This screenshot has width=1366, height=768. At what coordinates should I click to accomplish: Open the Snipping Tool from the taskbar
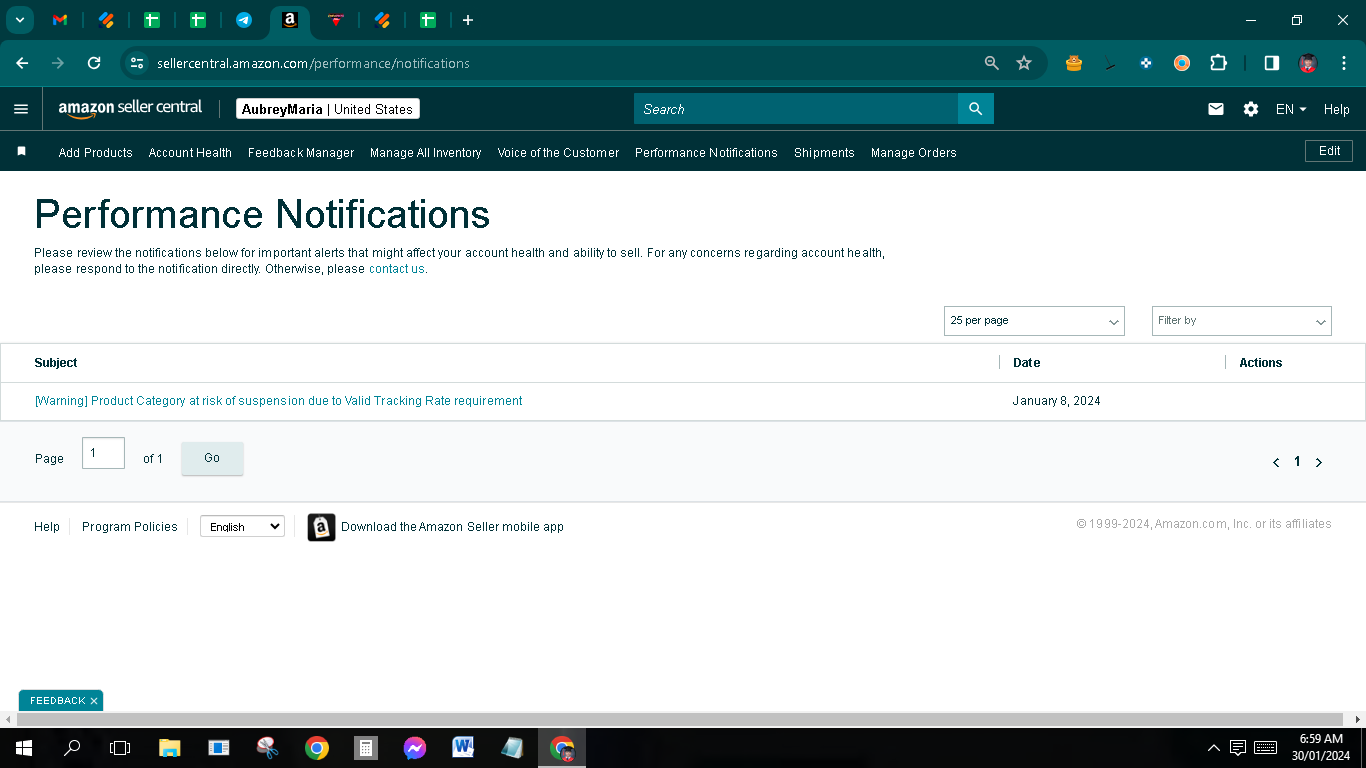[x=268, y=748]
